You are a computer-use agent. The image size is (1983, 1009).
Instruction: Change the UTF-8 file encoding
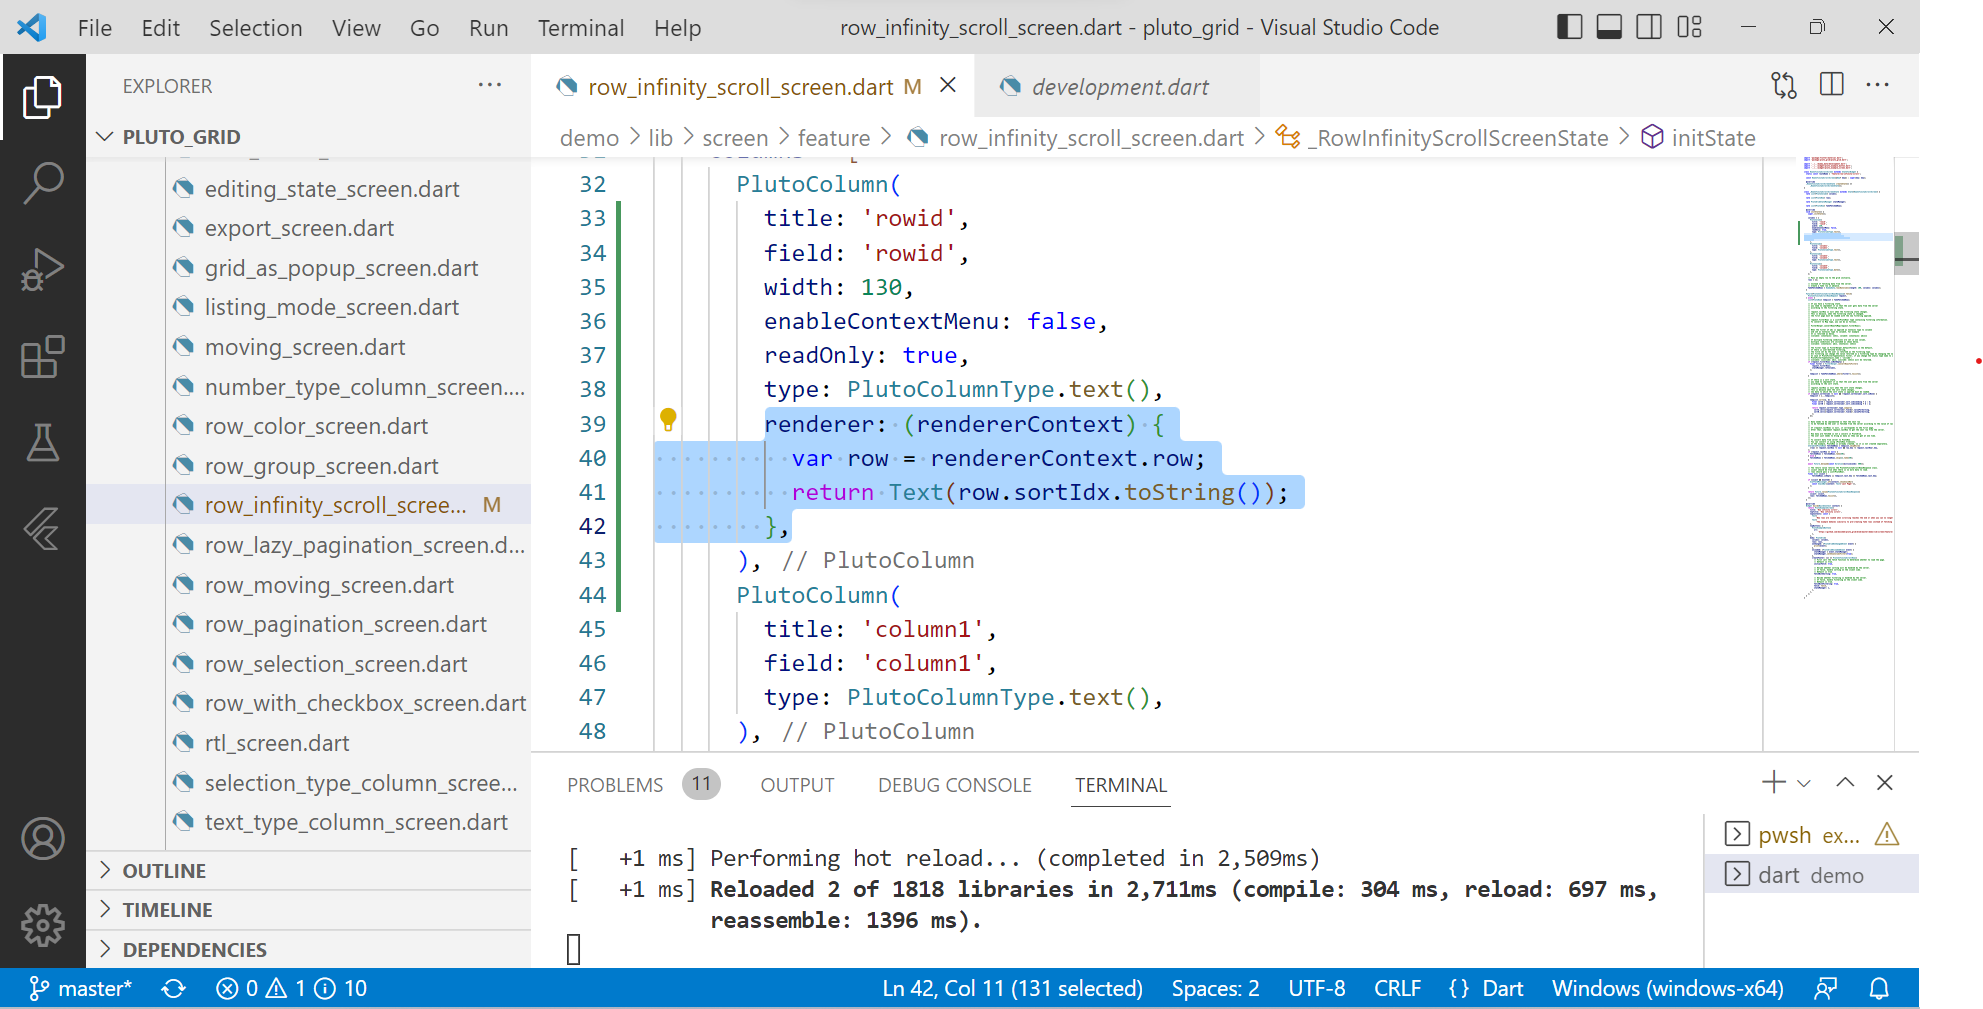click(x=1316, y=989)
